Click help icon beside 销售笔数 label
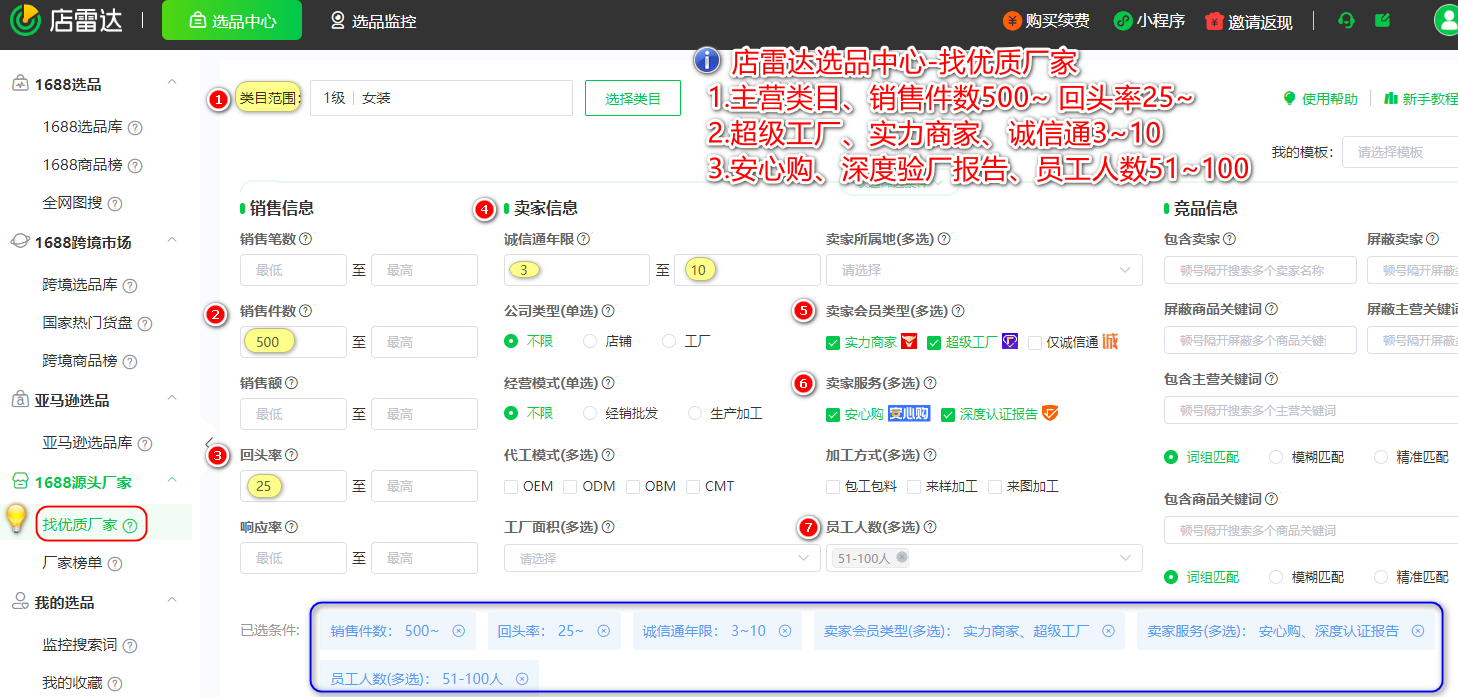This screenshot has height=697, width=1458. tap(306, 239)
